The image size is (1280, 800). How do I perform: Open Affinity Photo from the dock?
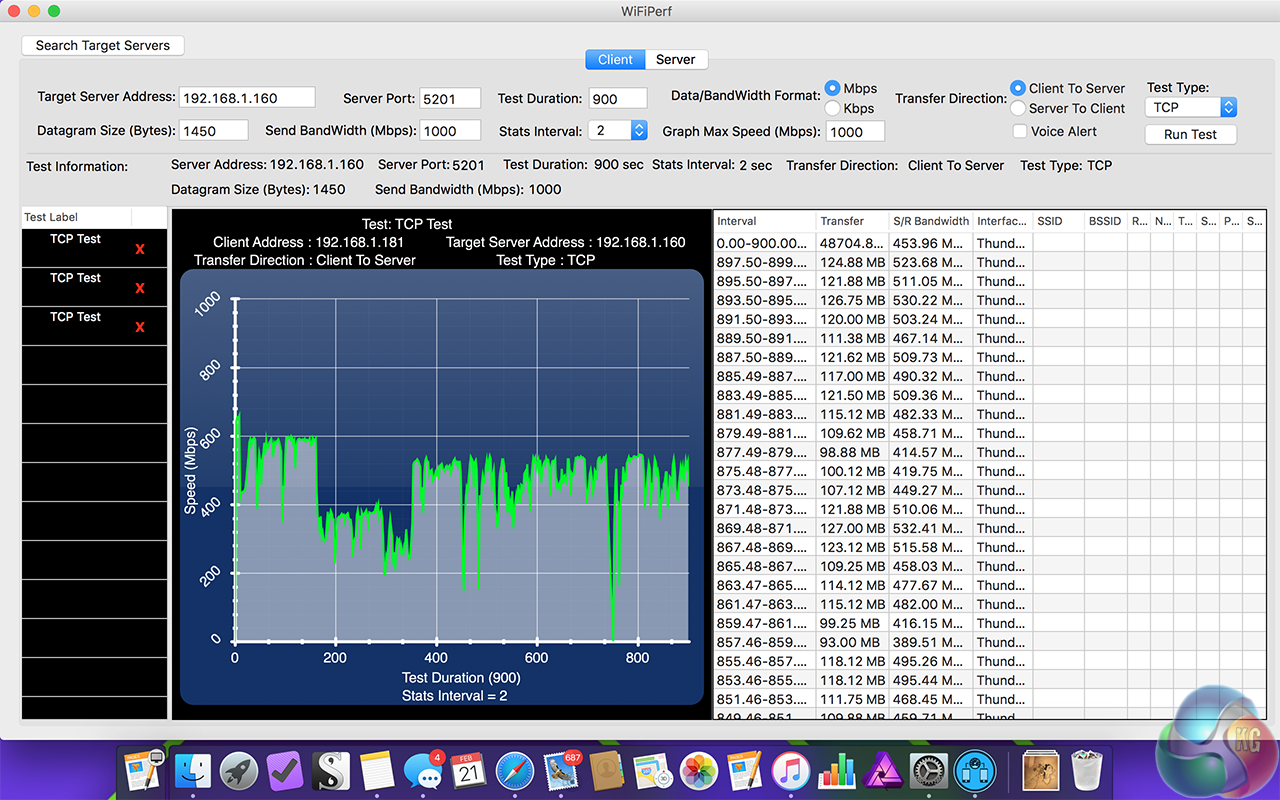pos(882,771)
